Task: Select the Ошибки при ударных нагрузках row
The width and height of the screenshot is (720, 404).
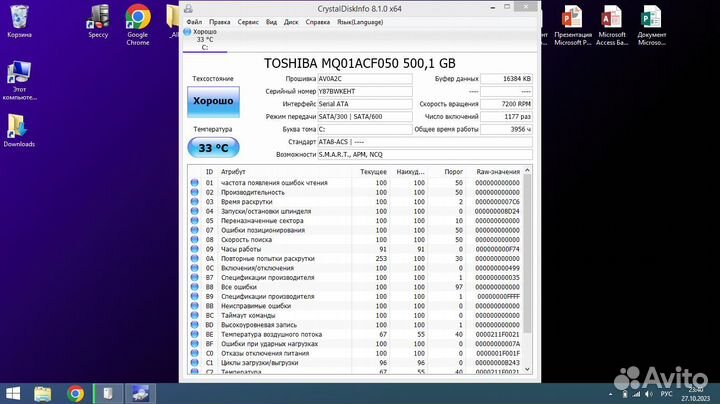Action: (355, 344)
